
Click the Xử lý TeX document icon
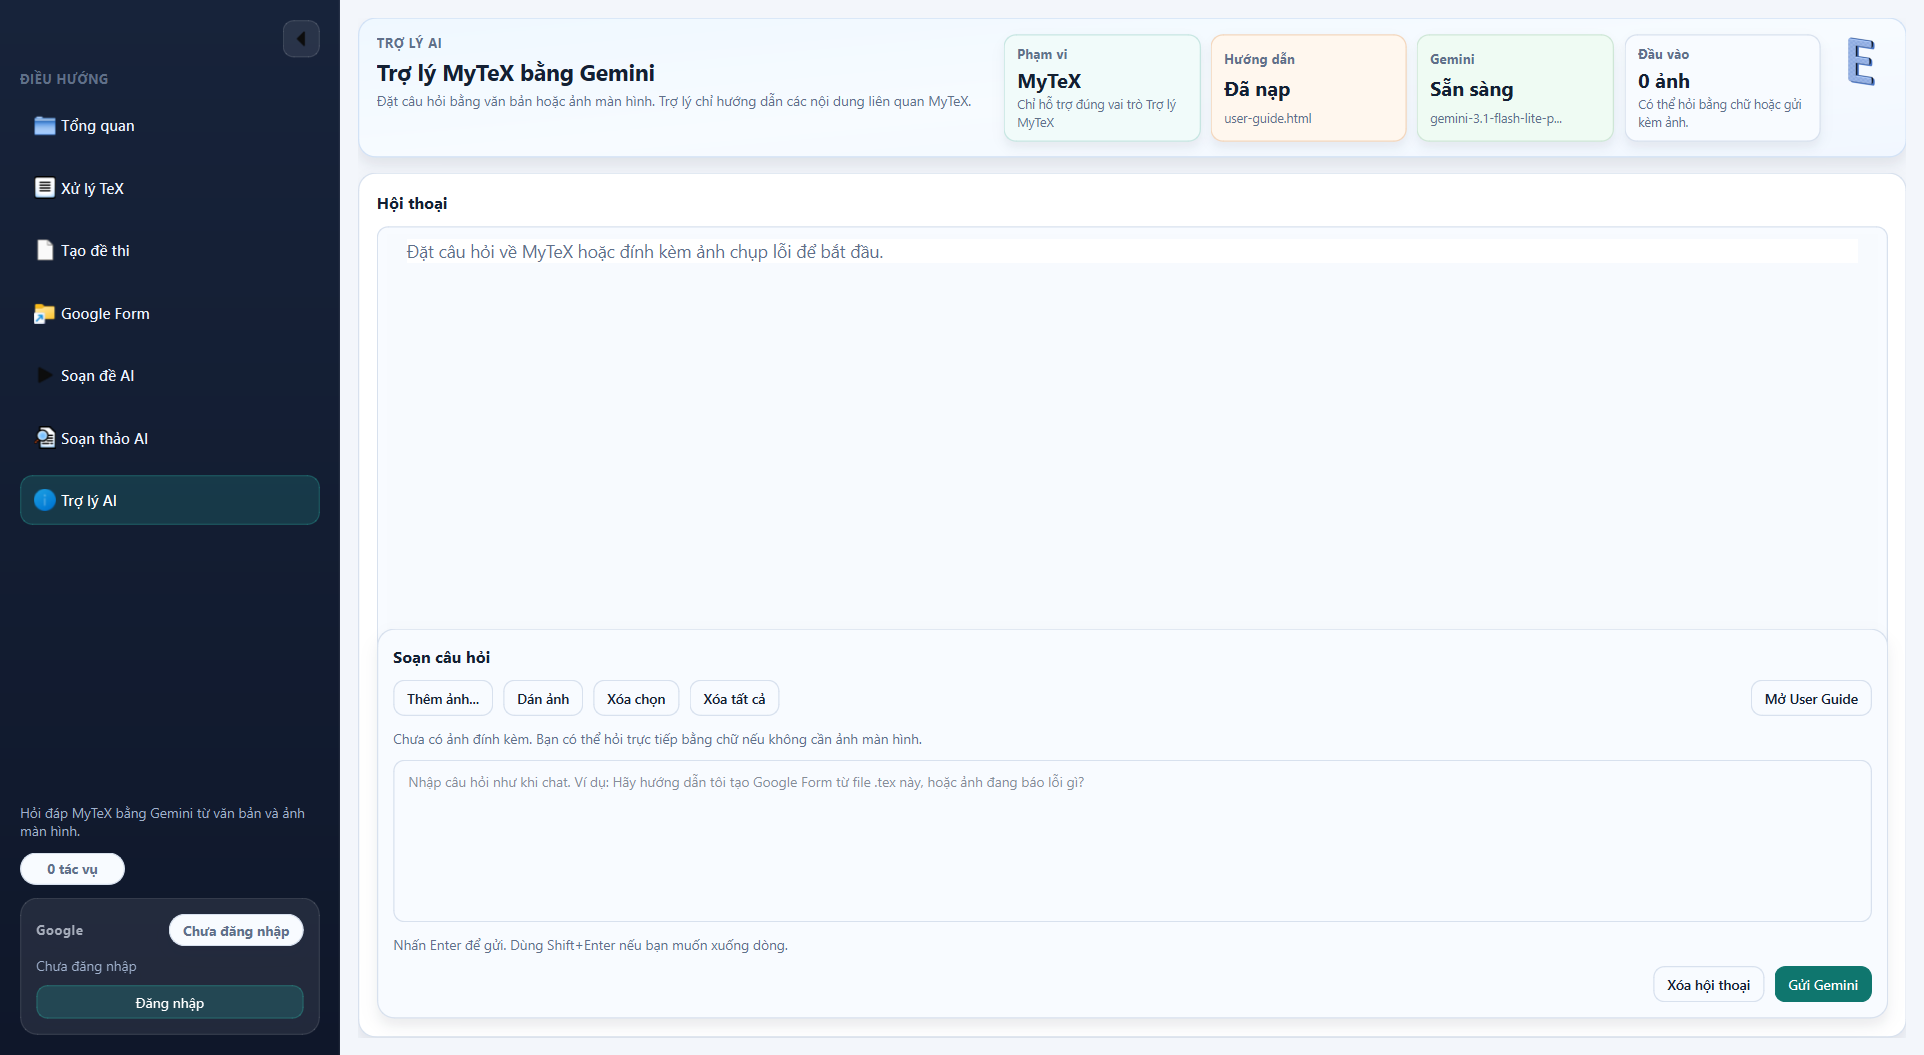(x=44, y=188)
